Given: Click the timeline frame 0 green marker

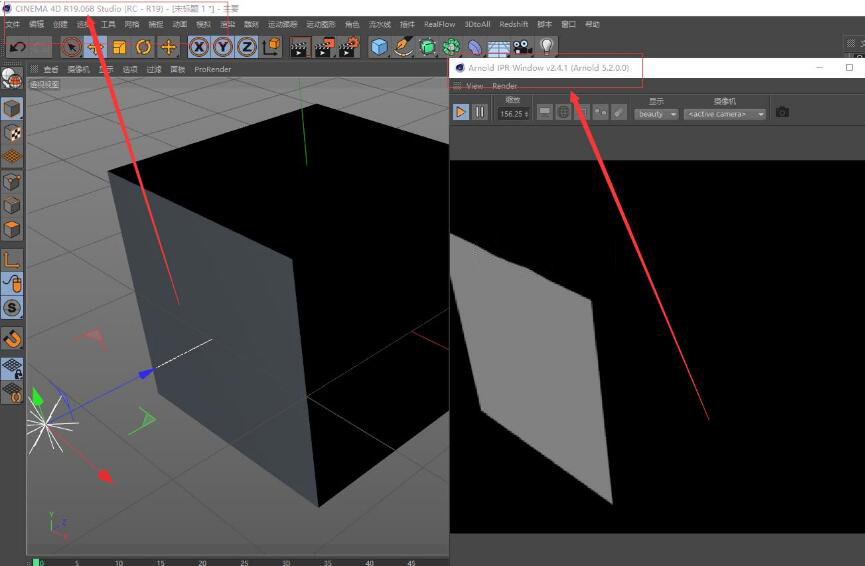Looking at the screenshot, I should point(36,562).
